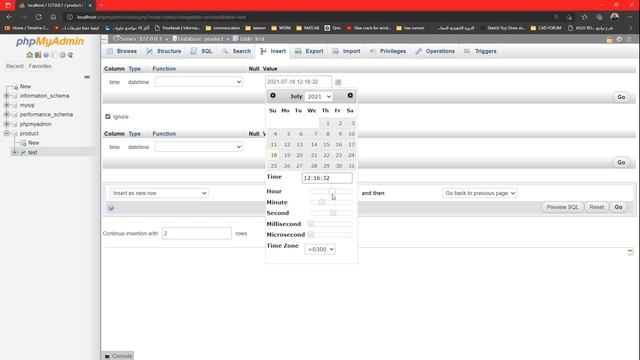Open the Operations tab
Image resolution: width=640 pixels, height=360 pixels.
pyautogui.click(x=435, y=51)
